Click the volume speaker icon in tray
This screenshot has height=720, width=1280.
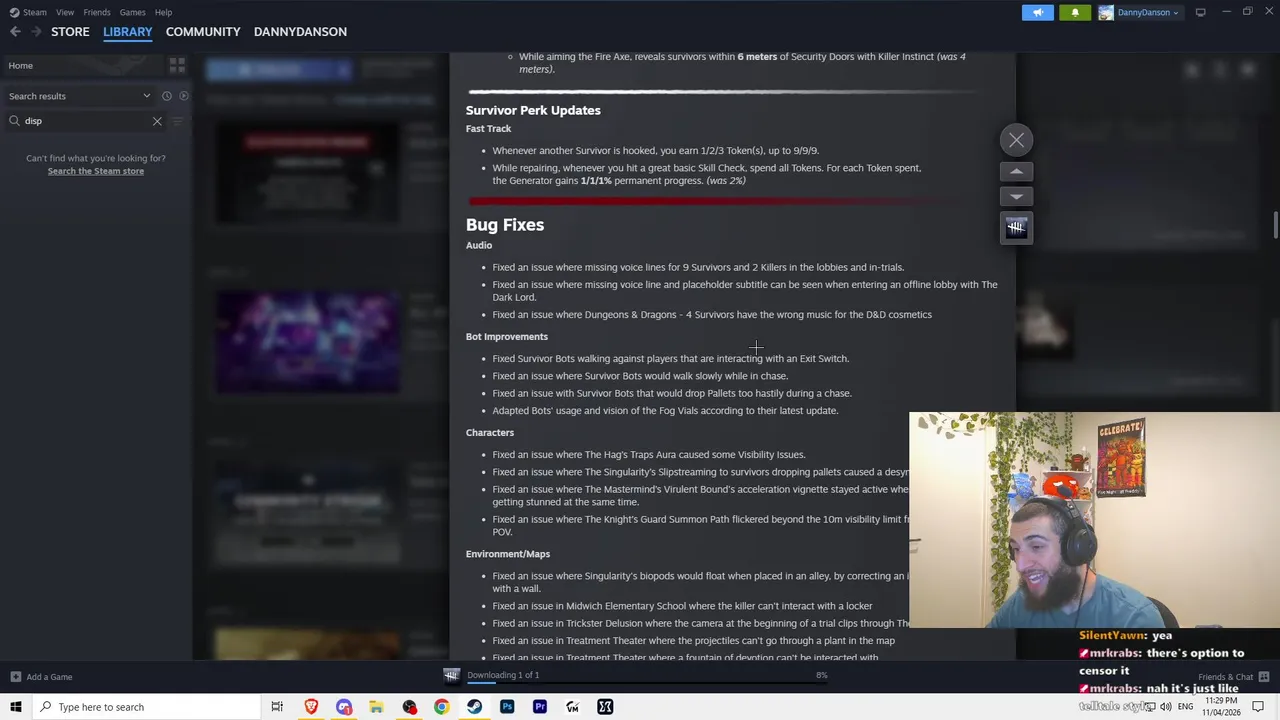click(x=1166, y=707)
